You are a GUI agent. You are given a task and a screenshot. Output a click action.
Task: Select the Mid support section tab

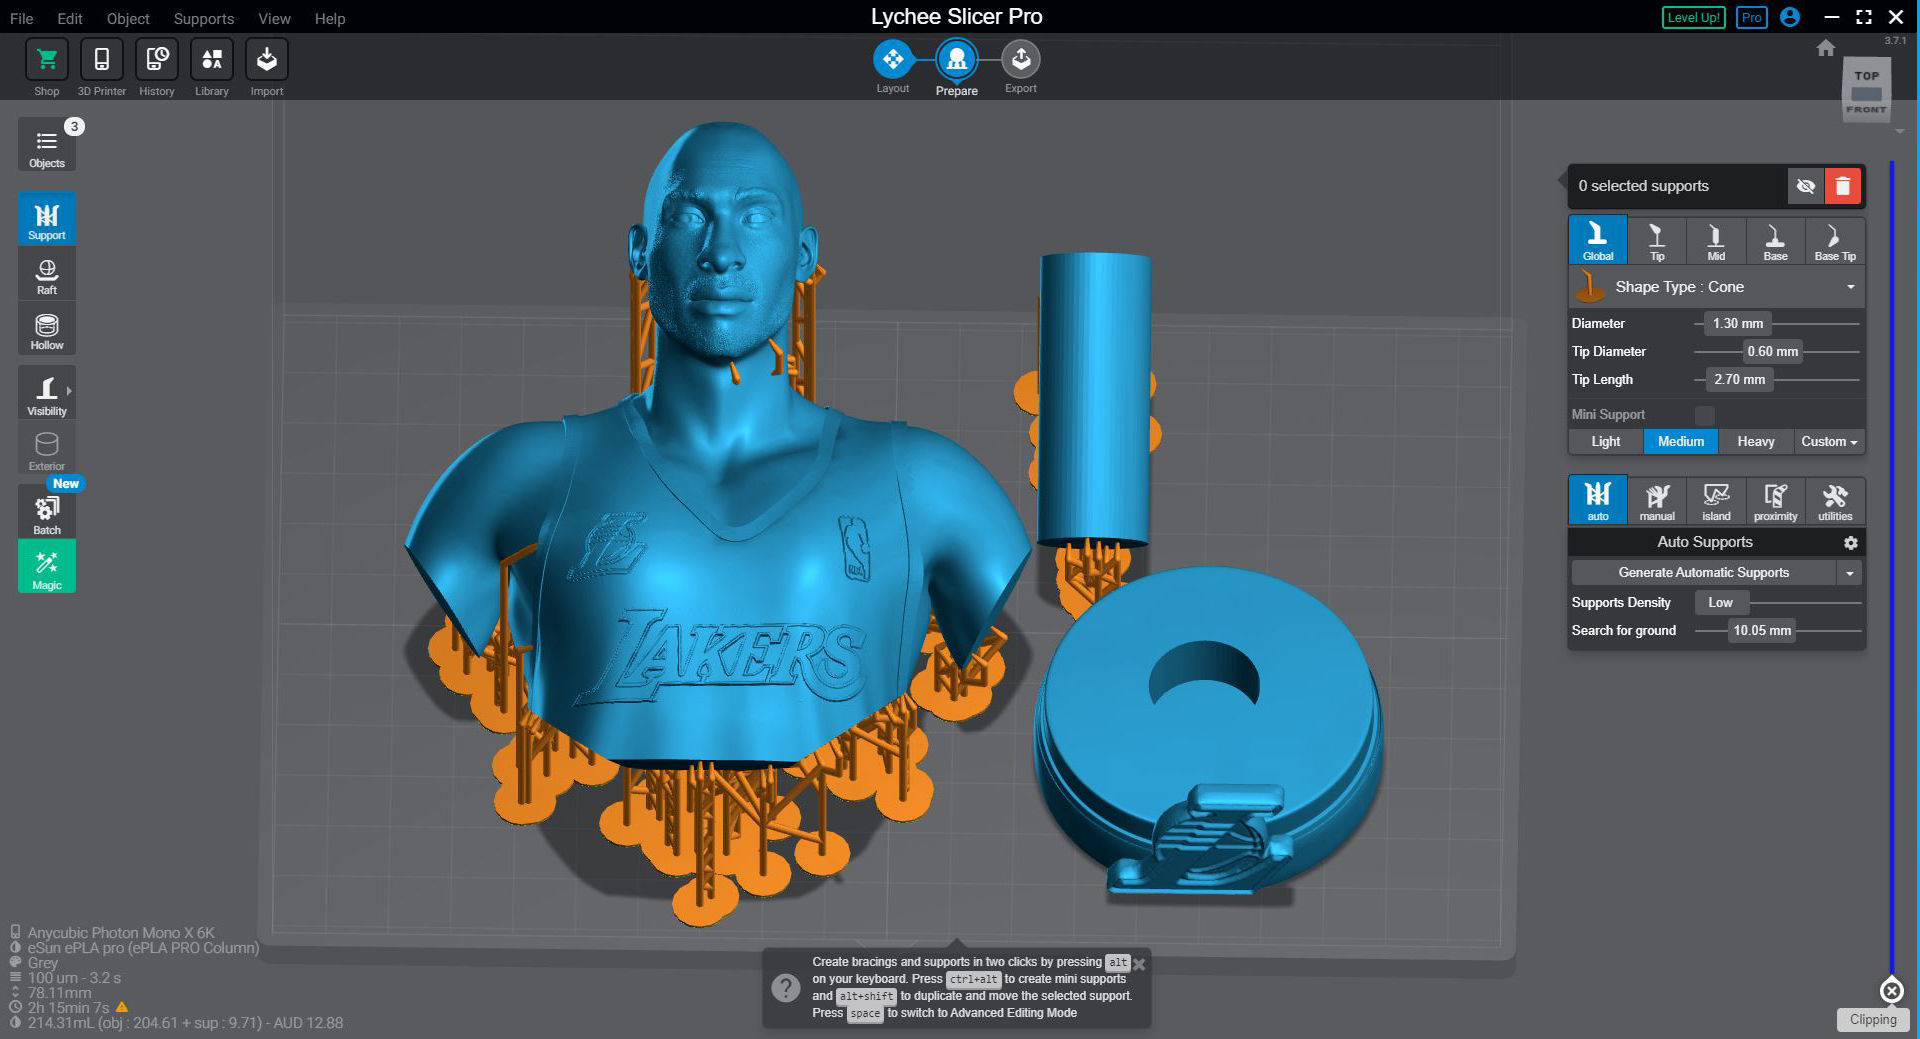coord(1716,241)
